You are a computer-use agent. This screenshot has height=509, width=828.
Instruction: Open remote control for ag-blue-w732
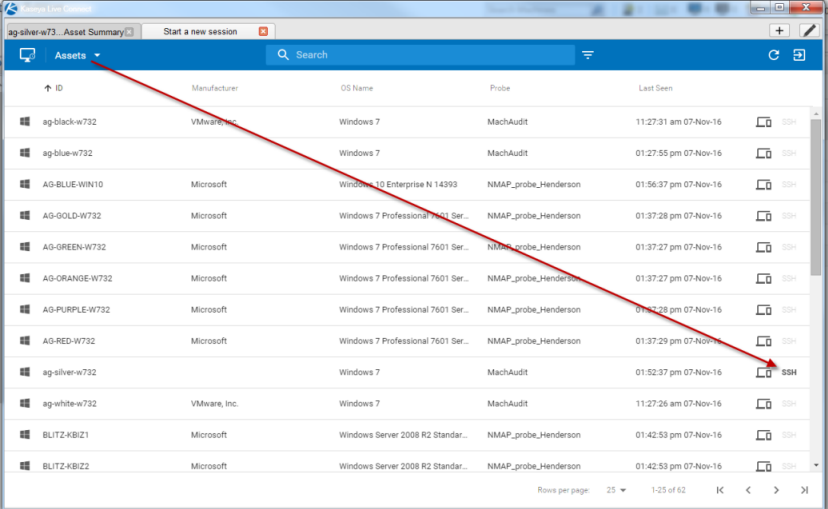point(764,153)
